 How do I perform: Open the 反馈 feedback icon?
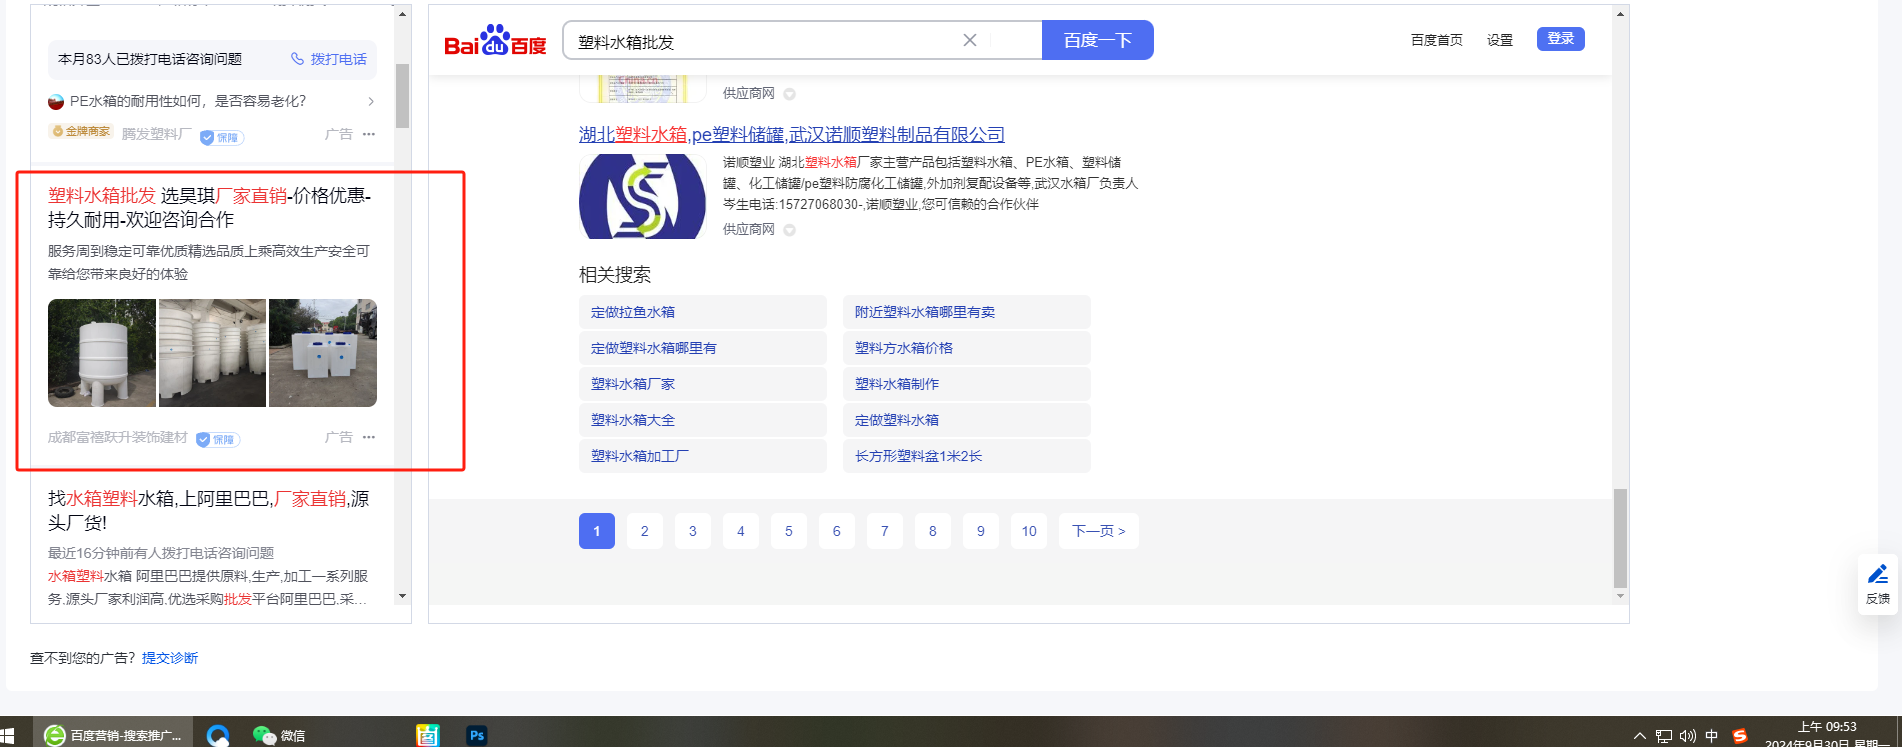pyautogui.click(x=1878, y=584)
